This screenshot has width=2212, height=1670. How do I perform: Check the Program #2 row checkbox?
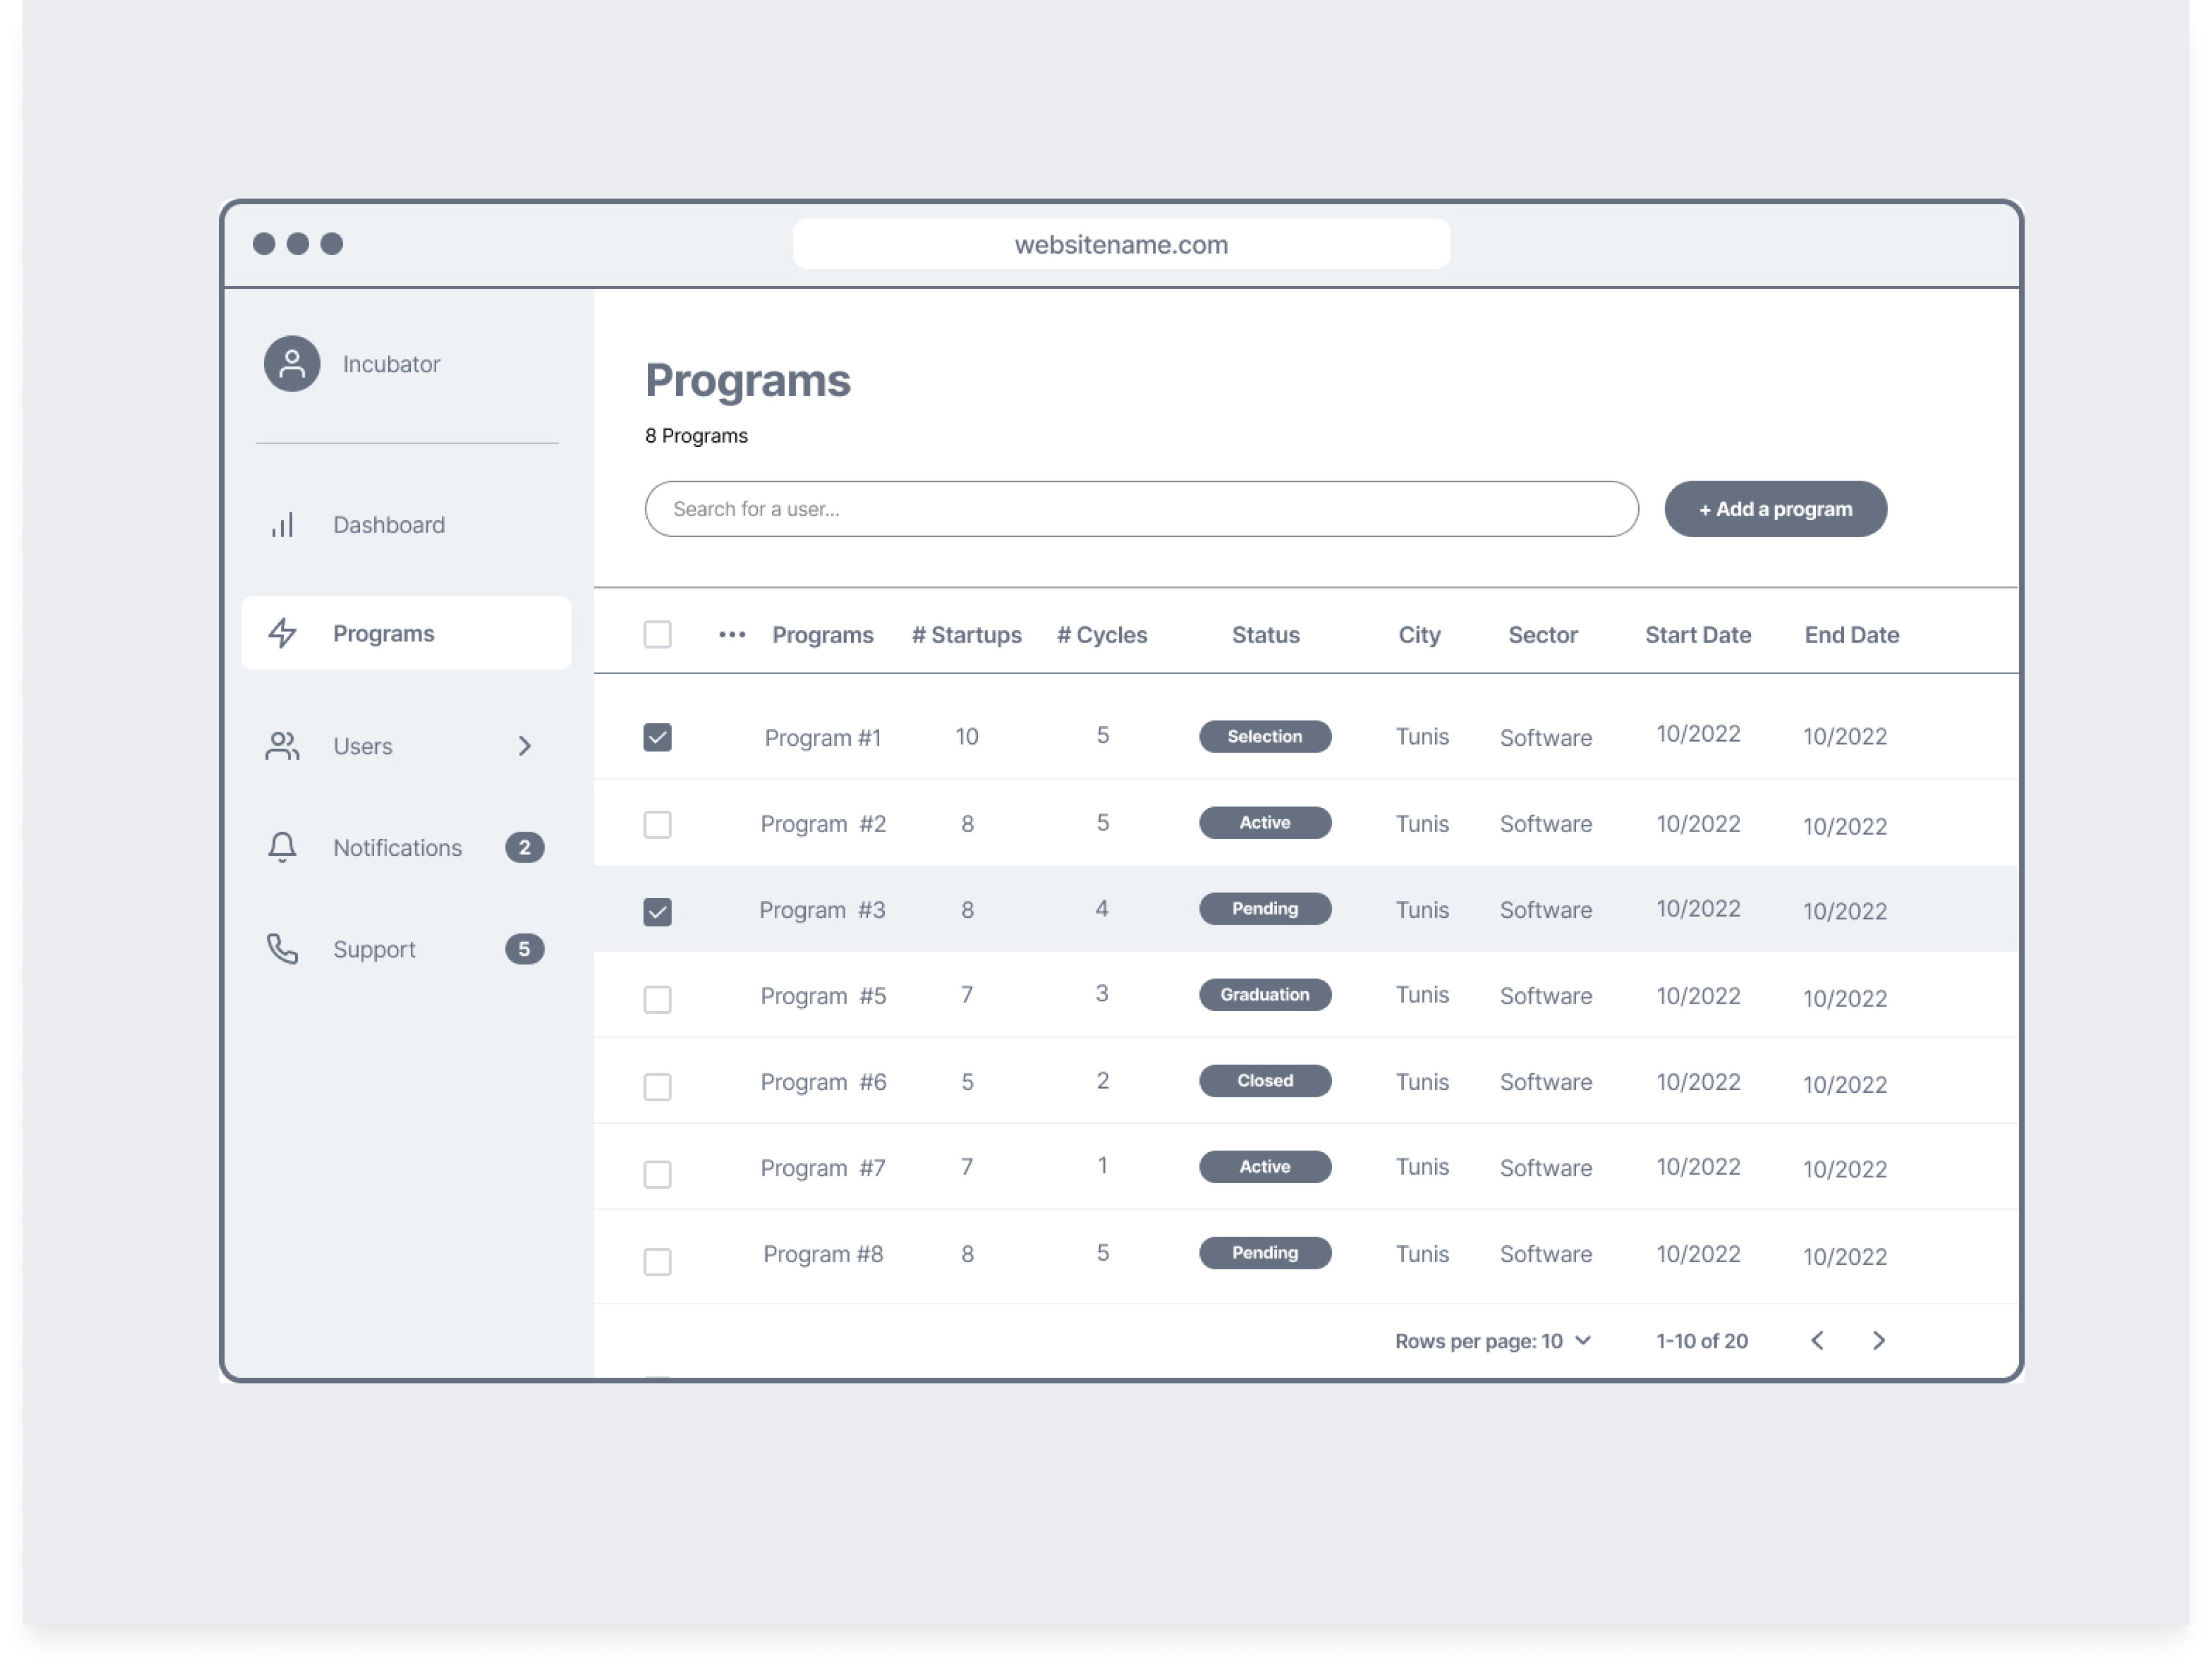coord(657,825)
